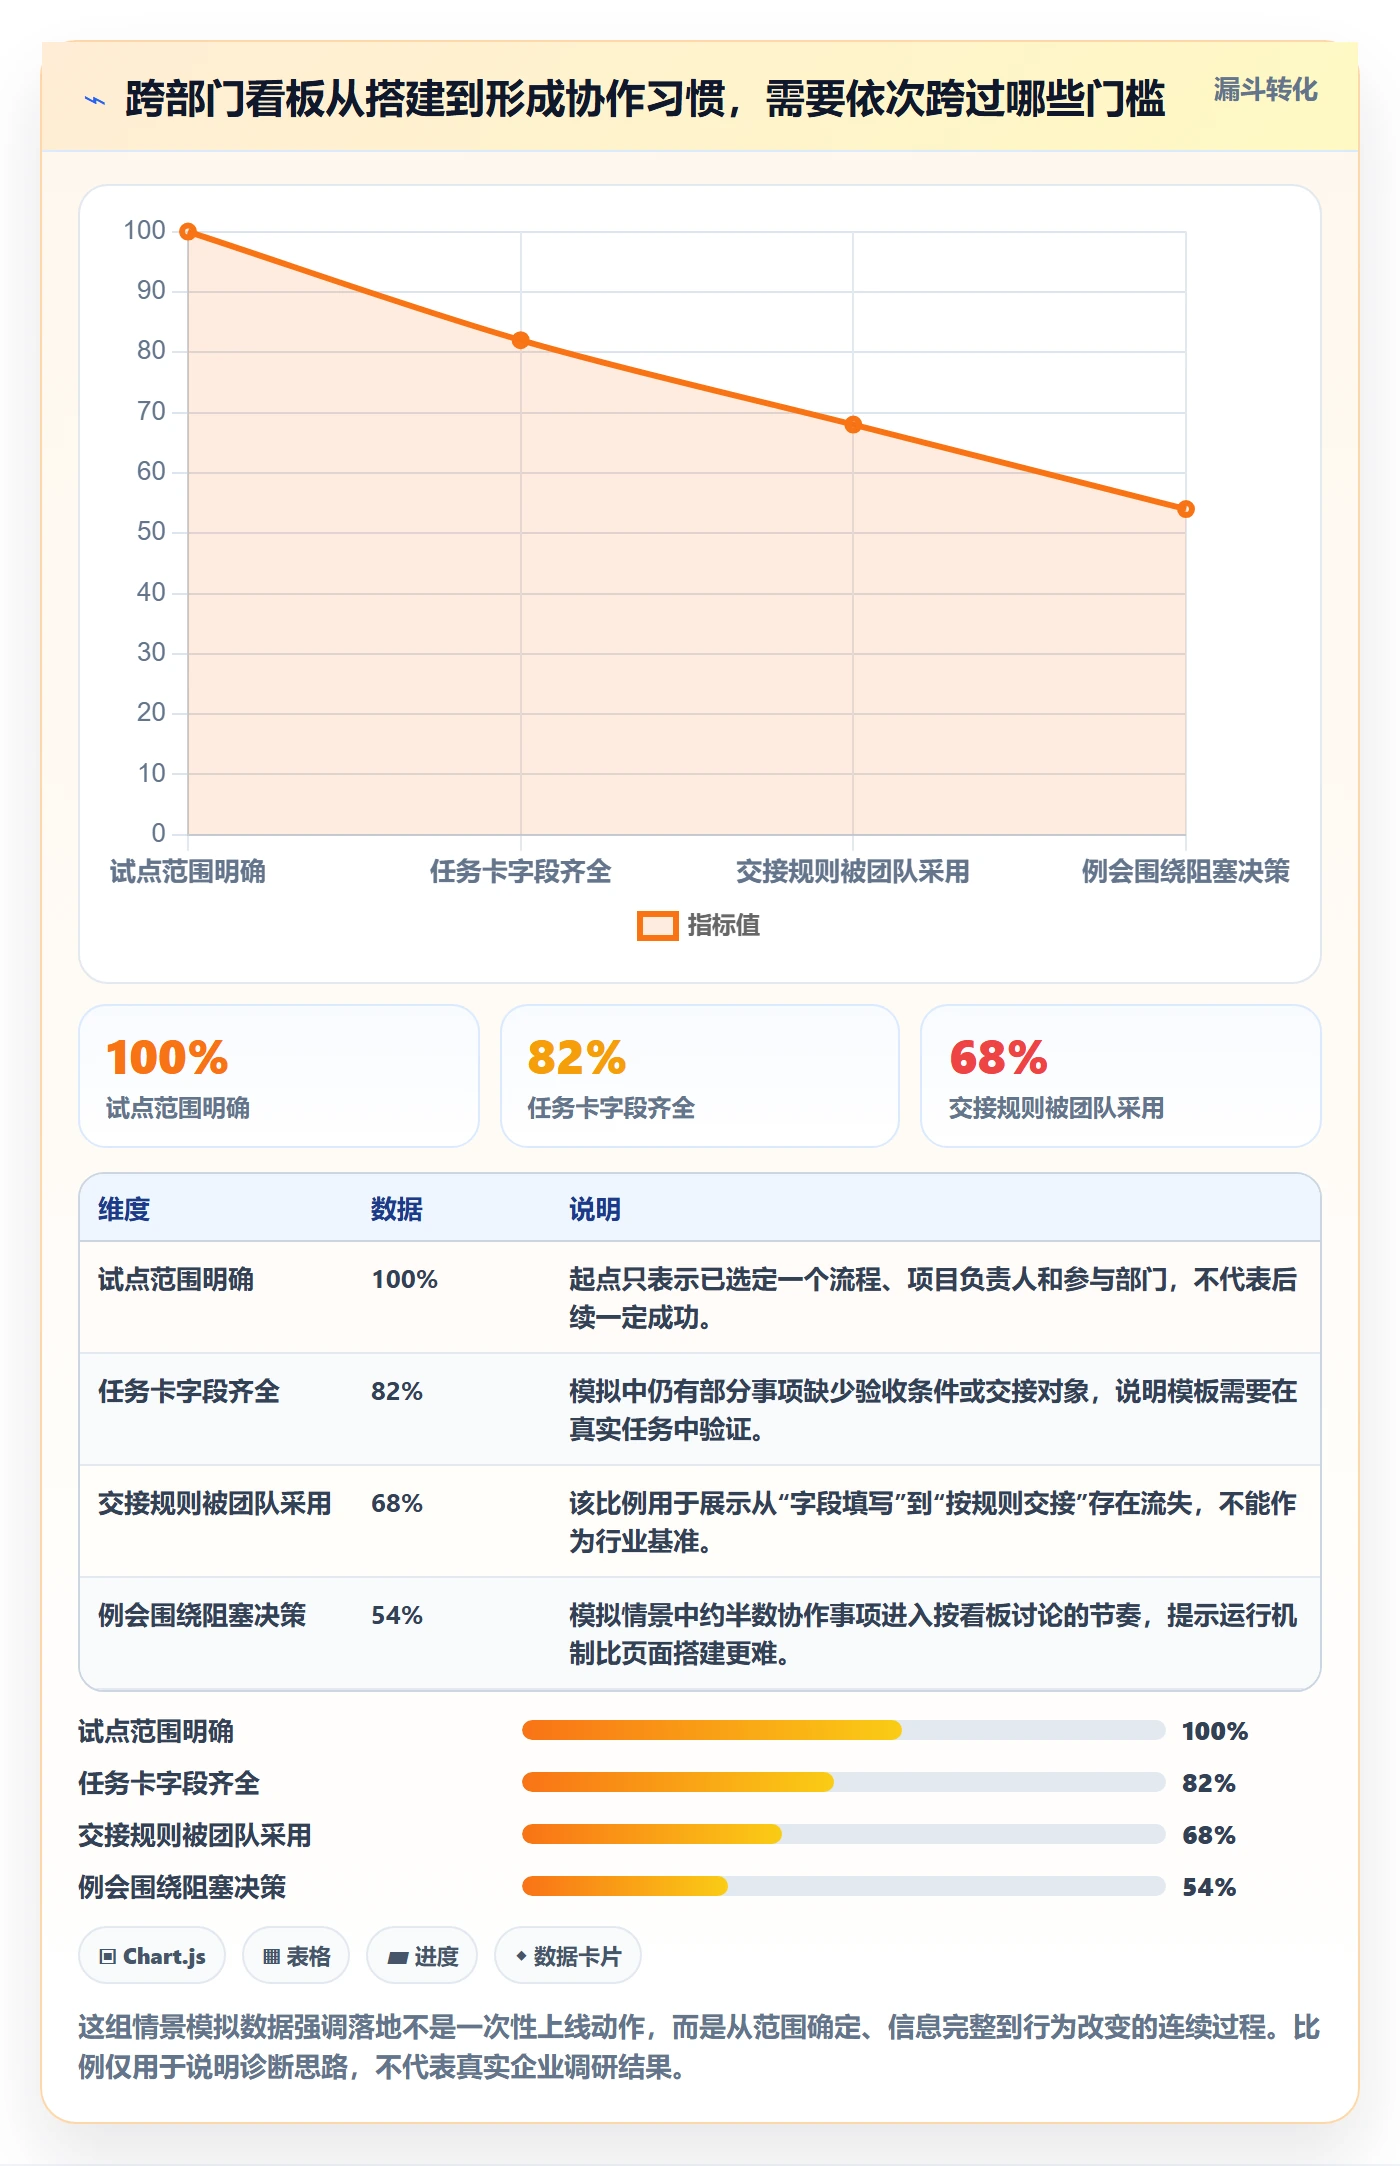This screenshot has width=1400, height=2166.
Task: Click the x-axis label 例会围绕阻塞决策
Action: point(1185,872)
